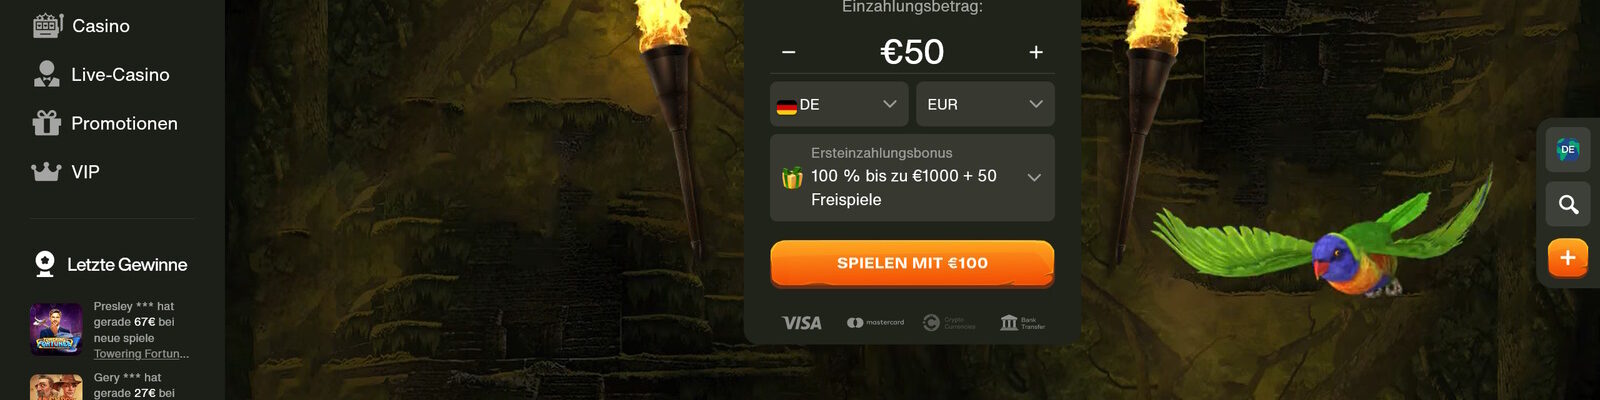Select the Bank Transfer payment icon
This screenshot has height=400, width=1600.
click(1023, 322)
